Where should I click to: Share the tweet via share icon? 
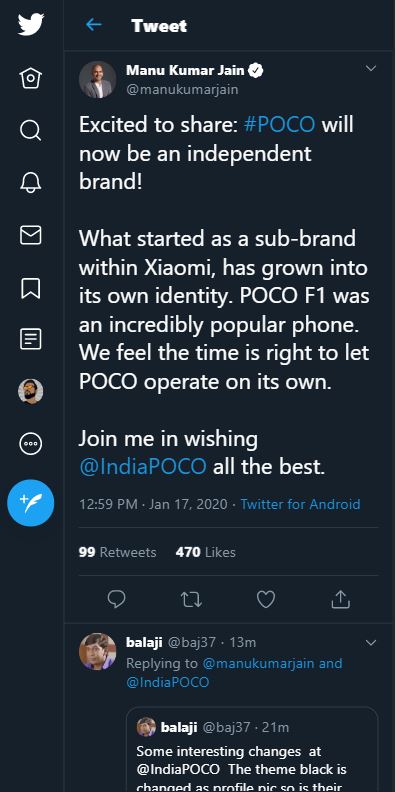pos(340,599)
